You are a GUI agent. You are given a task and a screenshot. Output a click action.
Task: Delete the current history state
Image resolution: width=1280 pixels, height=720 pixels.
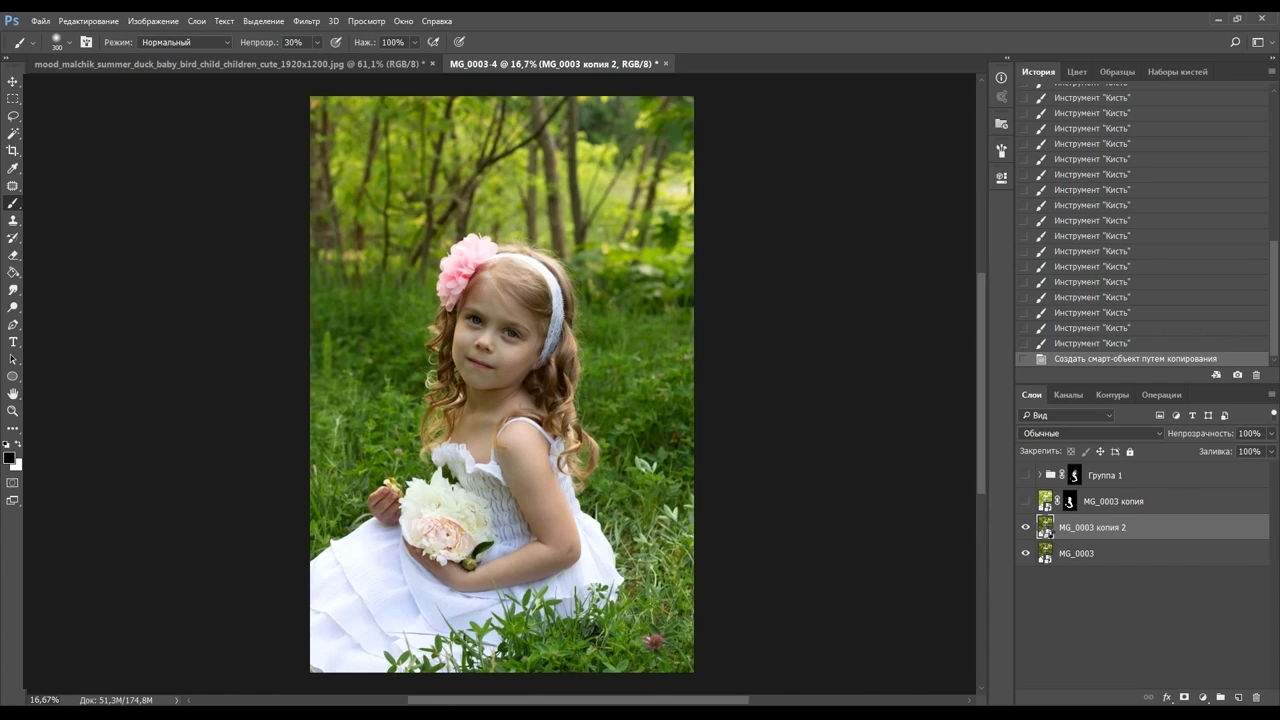click(x=1256, y=375)
